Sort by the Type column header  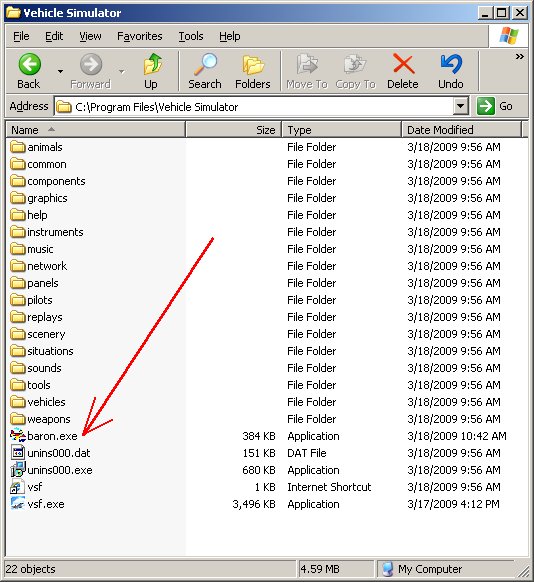coord(341,130)
